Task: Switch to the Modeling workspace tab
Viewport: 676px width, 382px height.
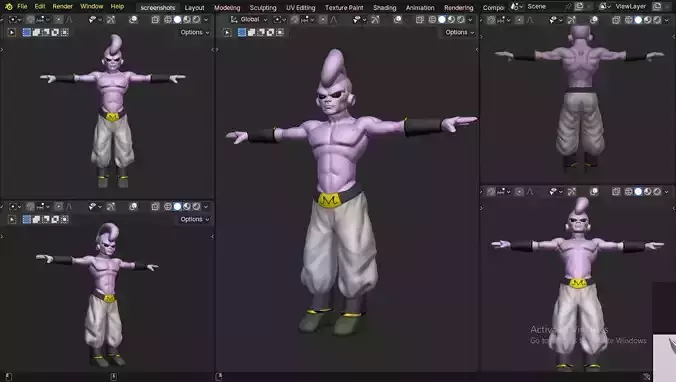Action: coord(227,7)
